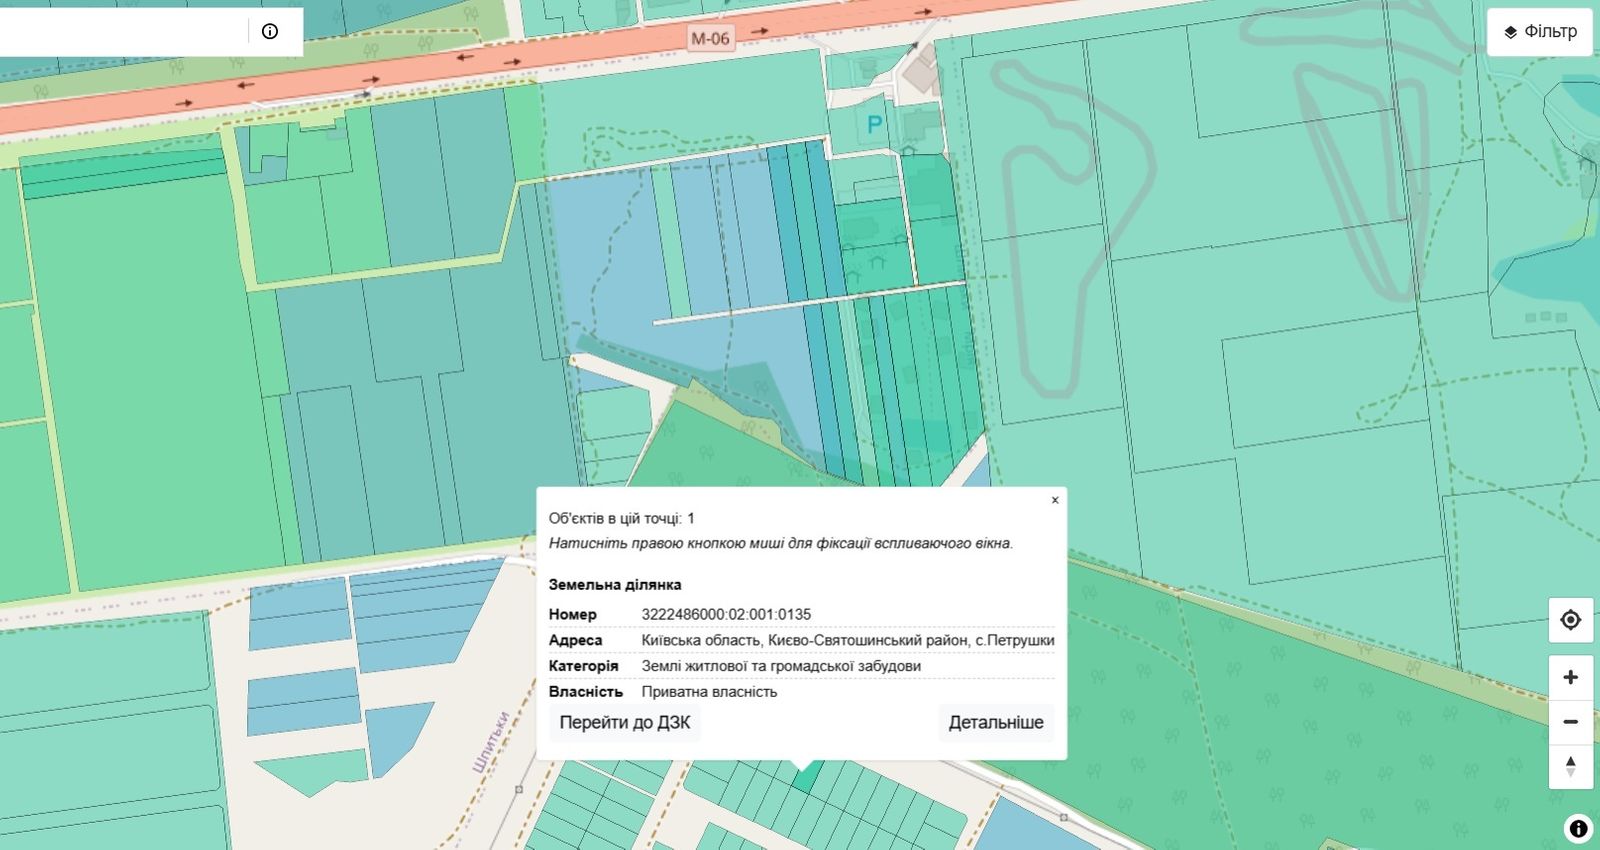Open the Фільтр layers panel
Image resolution: width=1600 pixels, height=850 pixels.
click(1540, 32)
